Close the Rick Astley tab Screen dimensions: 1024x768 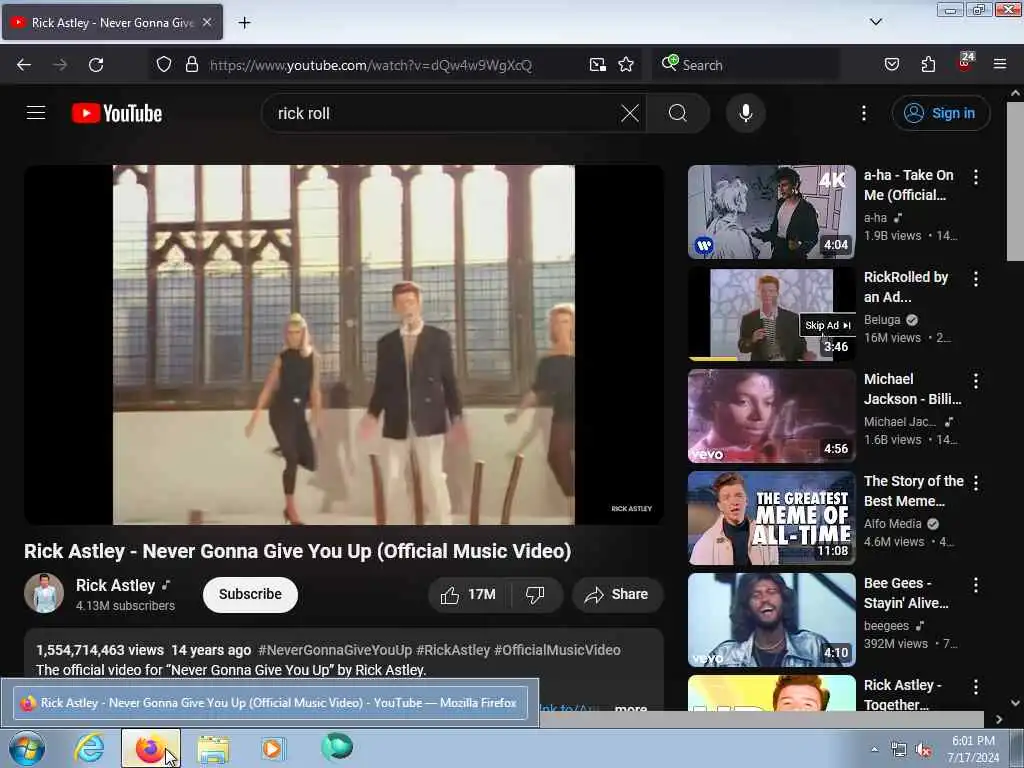pos(207,22)
